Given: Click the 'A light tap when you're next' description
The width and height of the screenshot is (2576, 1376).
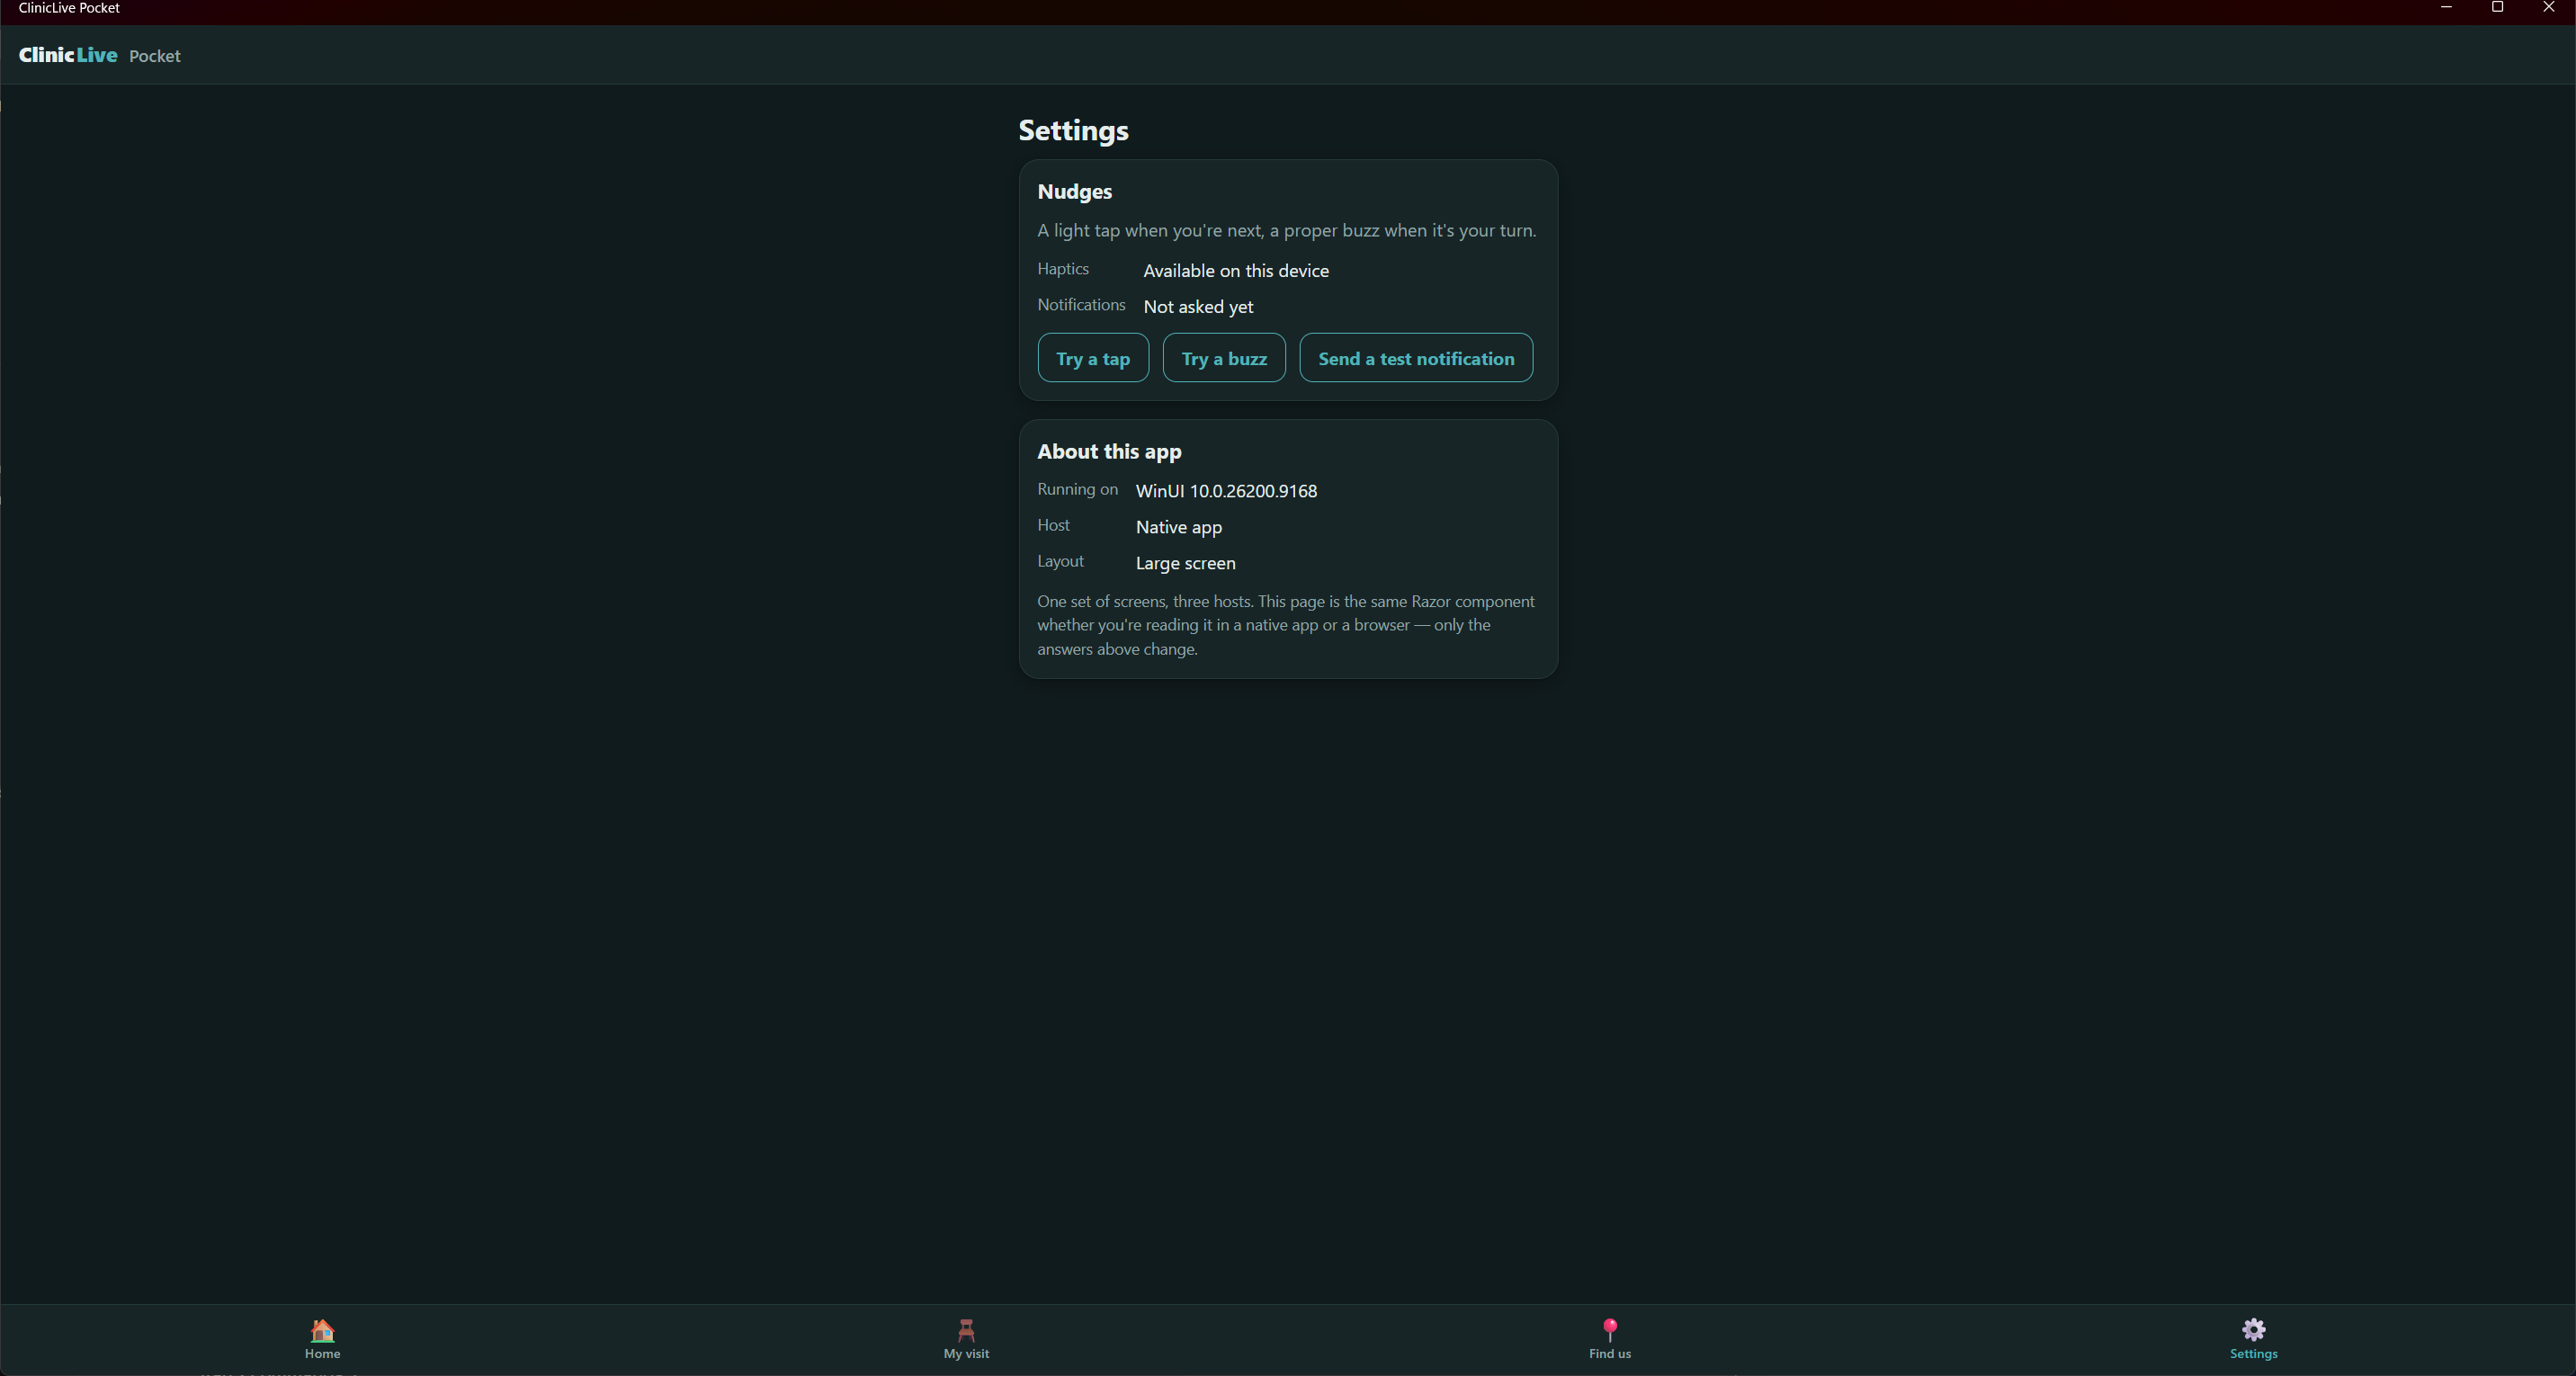Looking at the screenshot, I should [x=1286, y=231].
